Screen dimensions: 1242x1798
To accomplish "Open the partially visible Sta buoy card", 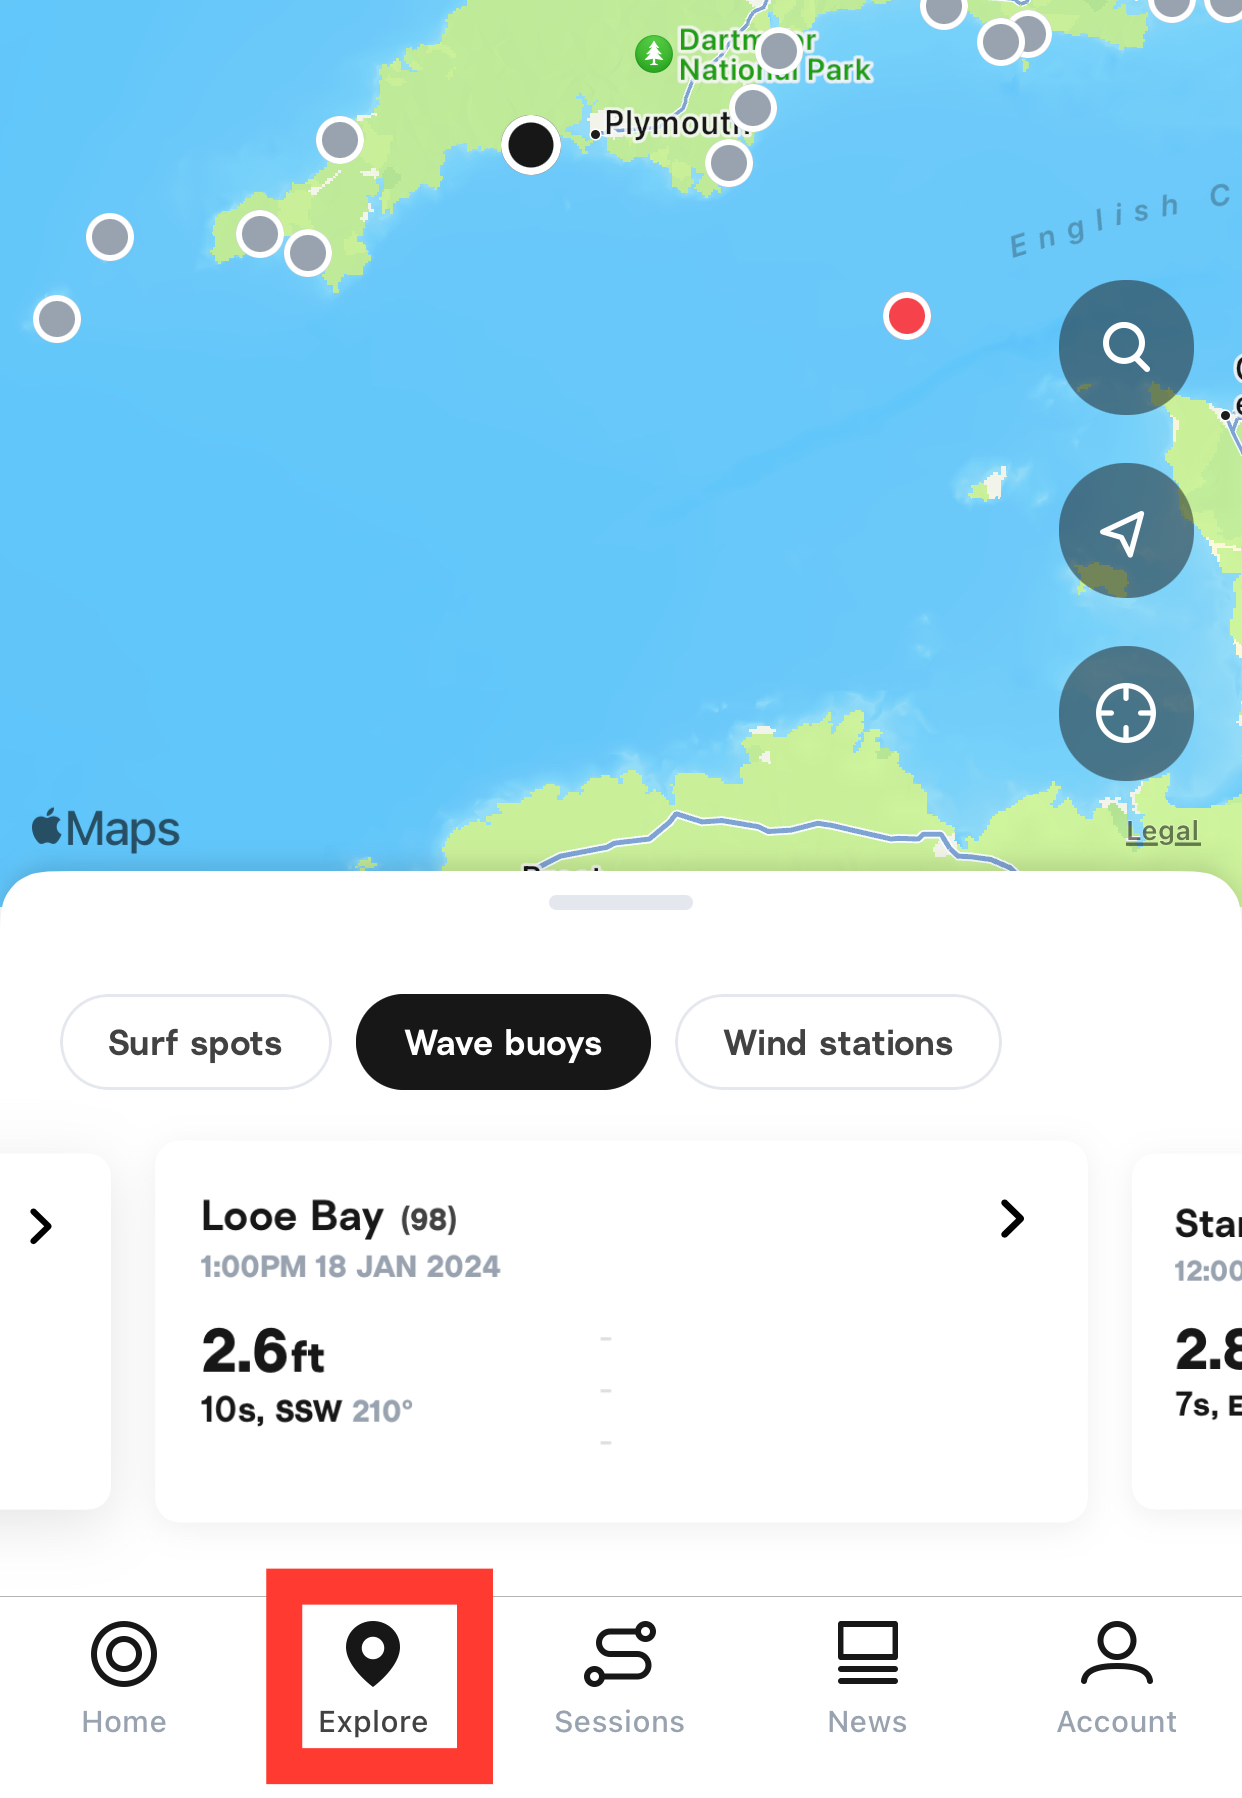I will (x=1187, y=1331).
